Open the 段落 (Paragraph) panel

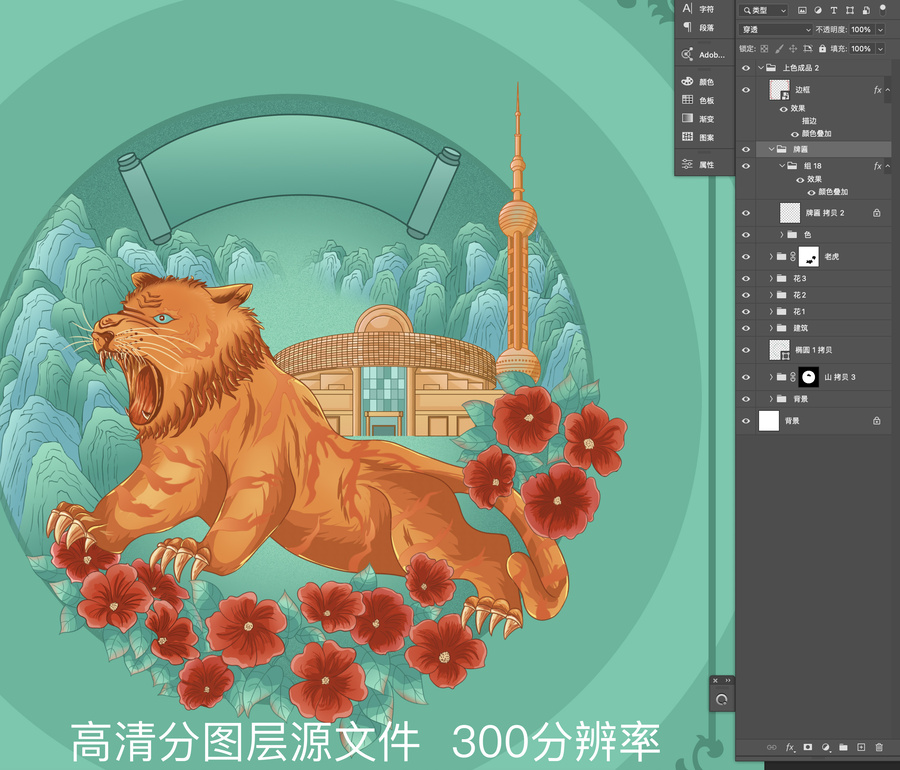pos(699,28)
